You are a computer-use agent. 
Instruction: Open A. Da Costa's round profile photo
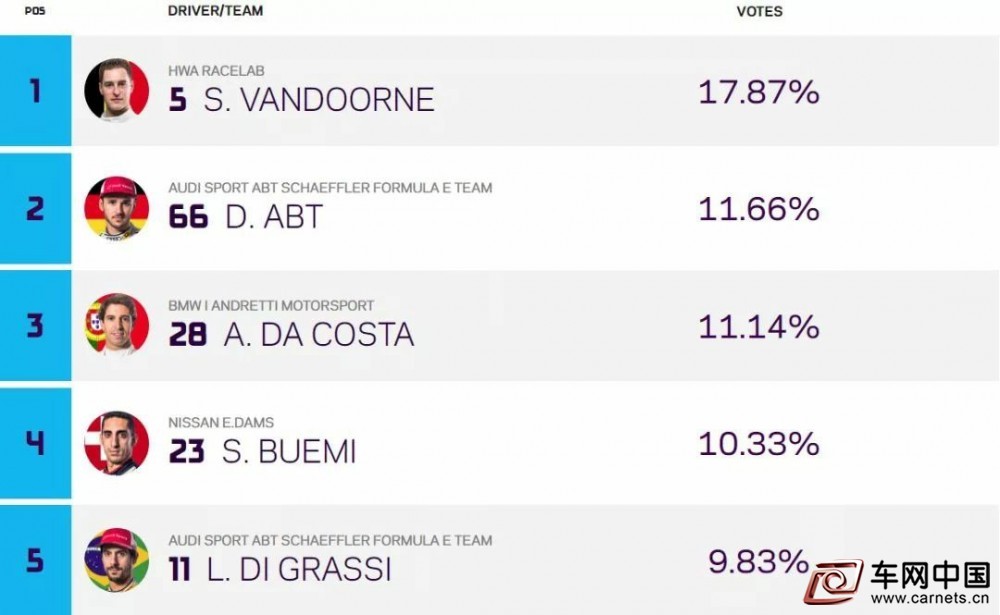116,325
